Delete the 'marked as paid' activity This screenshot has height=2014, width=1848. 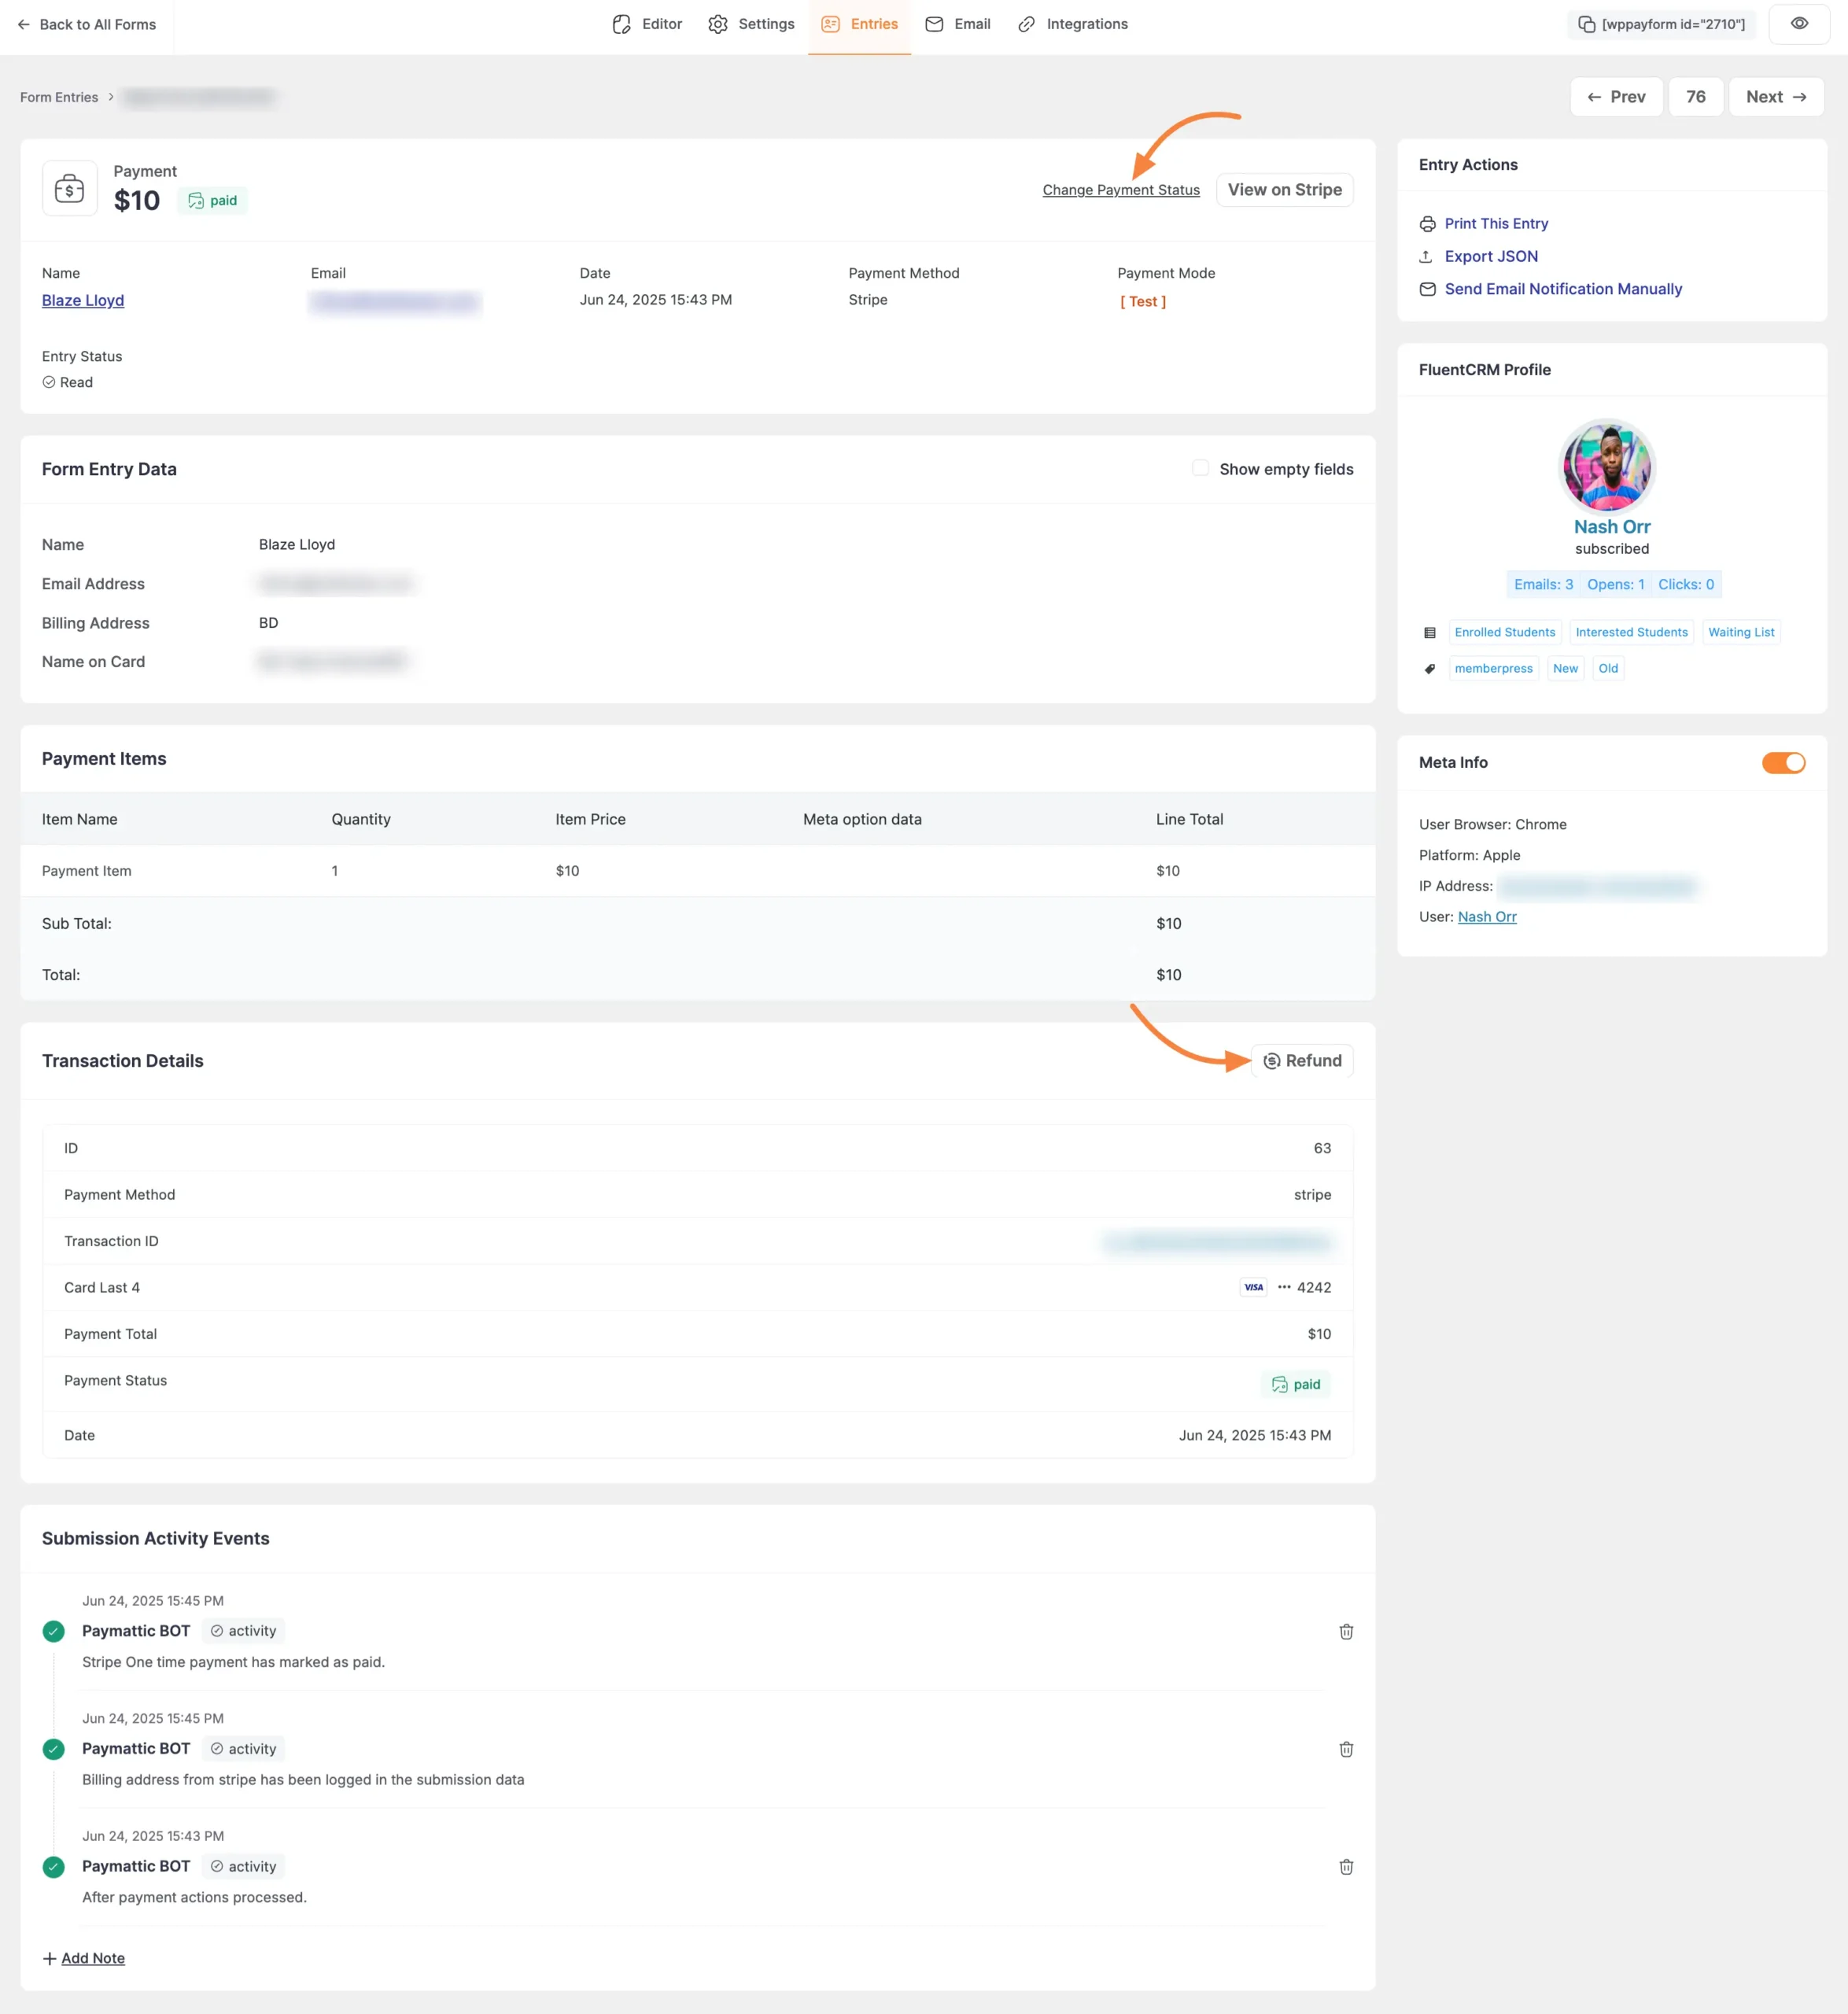pyautogui.click(x=1346, y=1631)
